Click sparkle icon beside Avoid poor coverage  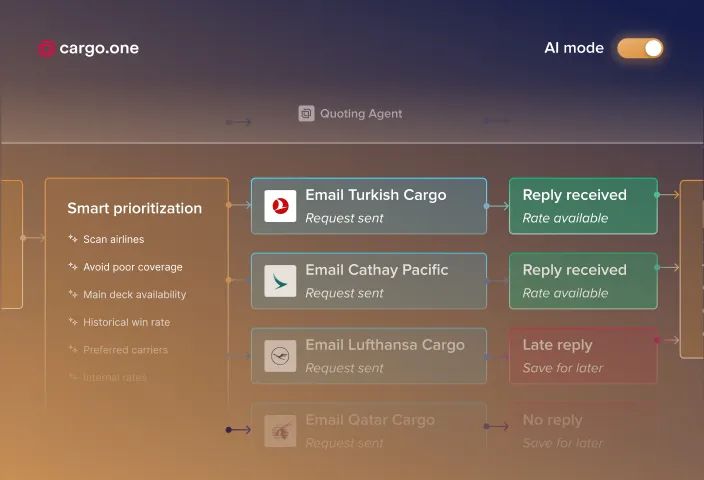73,266
